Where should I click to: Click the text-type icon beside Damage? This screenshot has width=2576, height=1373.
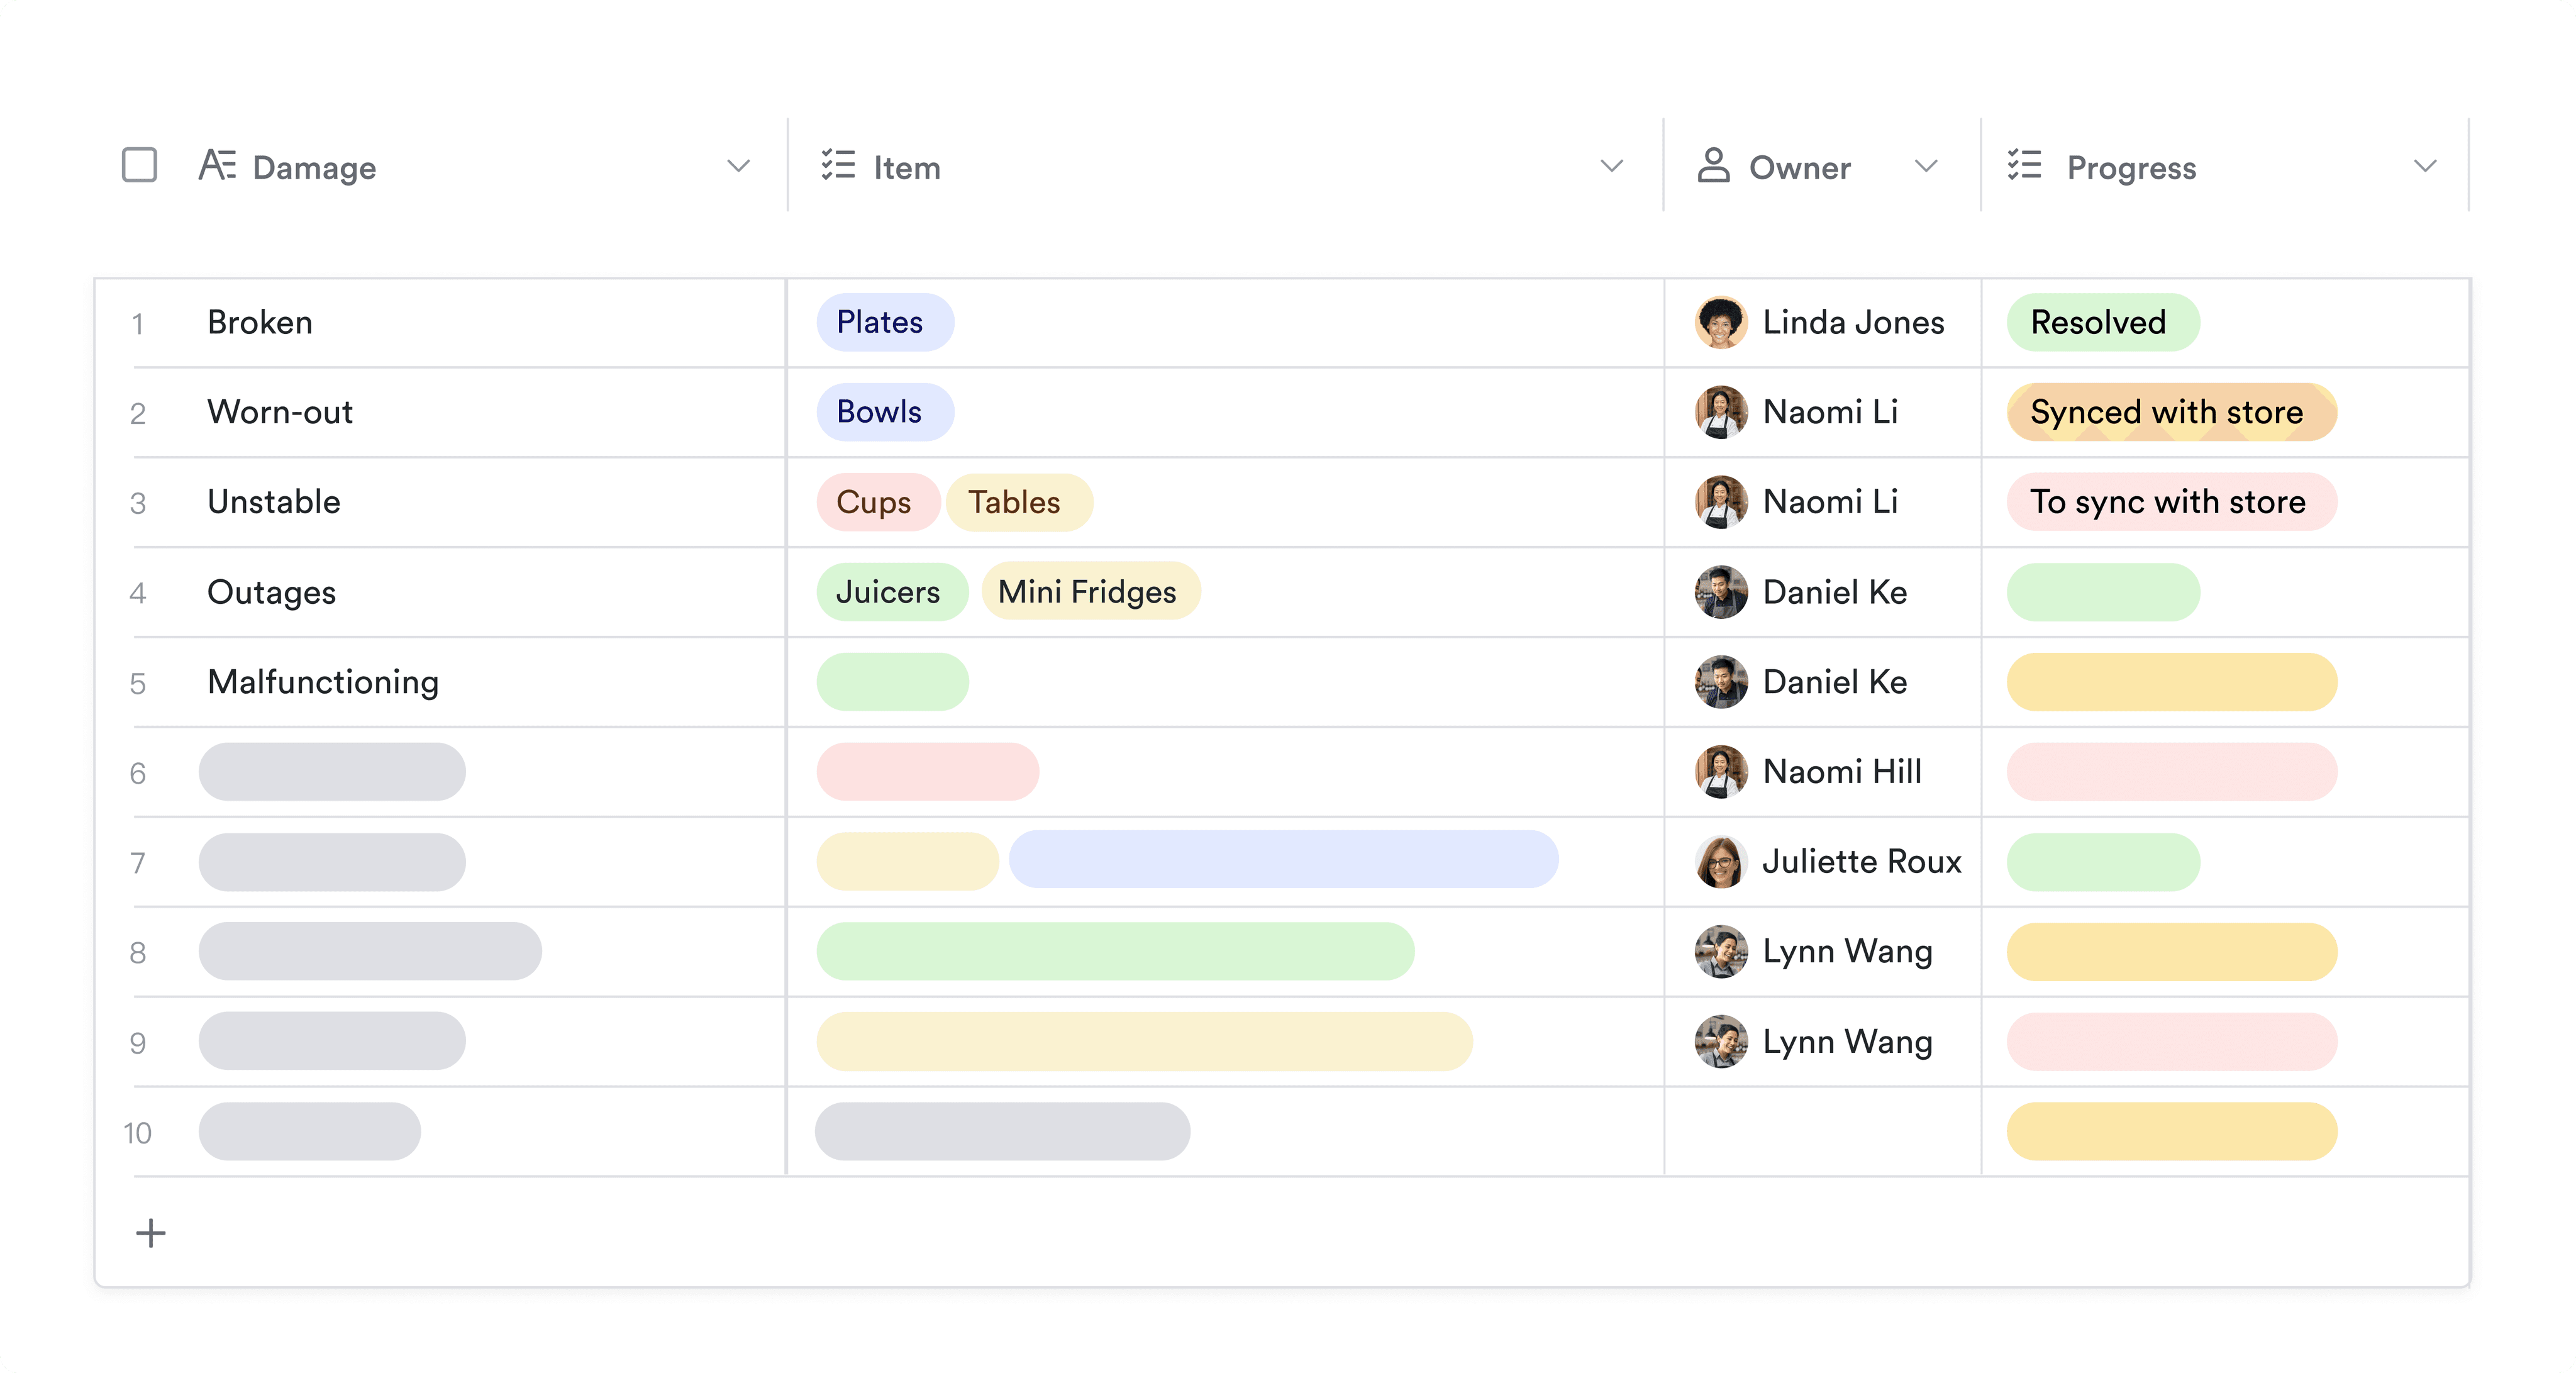tap(217, 165)
